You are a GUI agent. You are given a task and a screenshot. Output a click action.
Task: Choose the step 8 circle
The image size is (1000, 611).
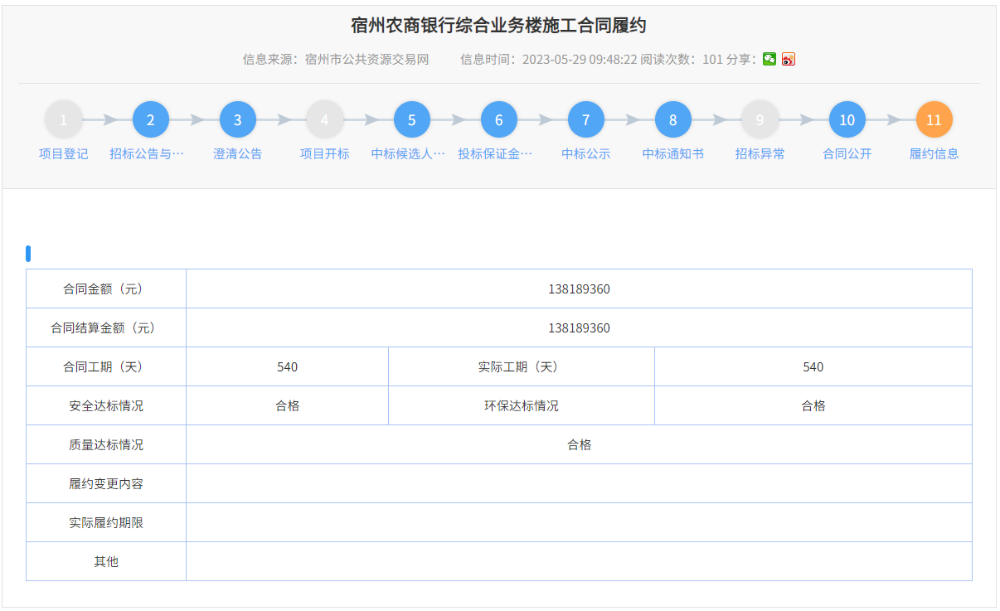673,119
